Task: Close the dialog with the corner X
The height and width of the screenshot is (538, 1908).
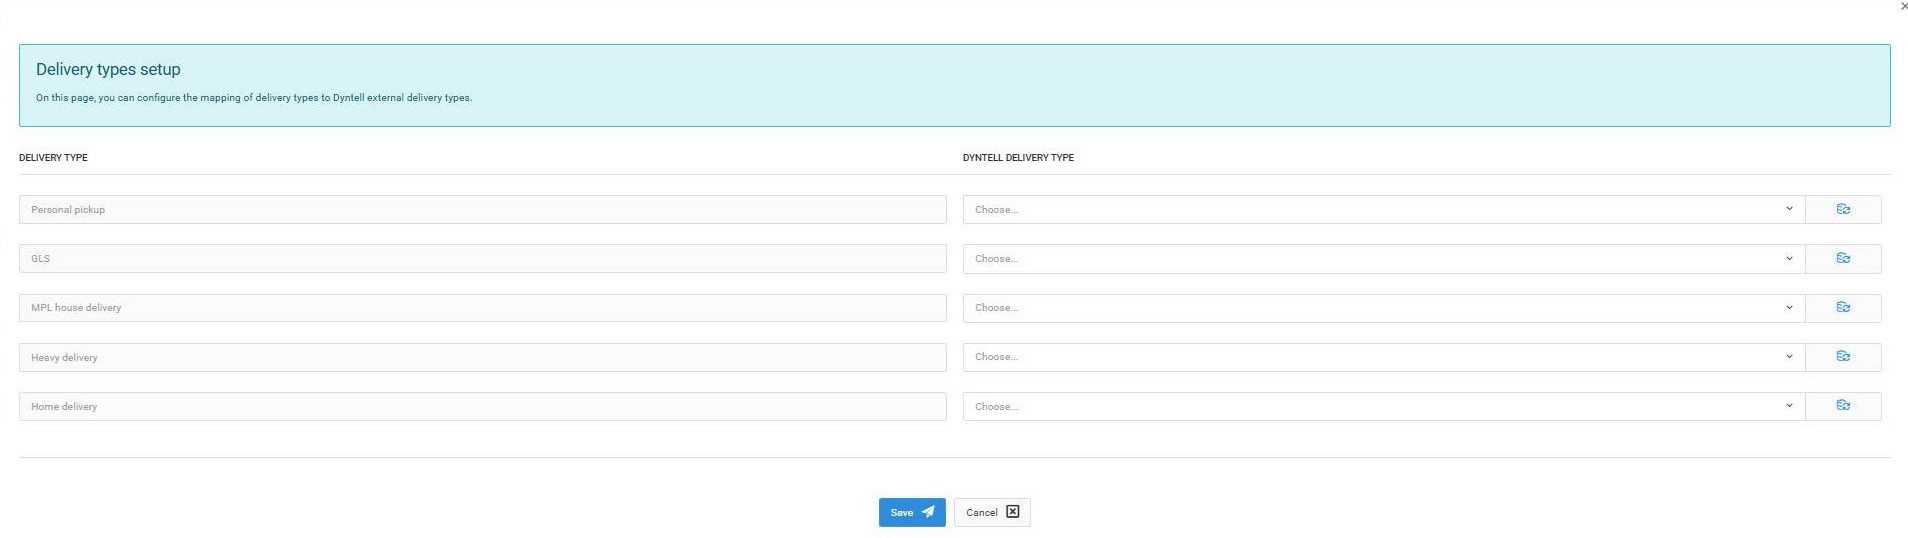Action: click(x=1903, y=6)
